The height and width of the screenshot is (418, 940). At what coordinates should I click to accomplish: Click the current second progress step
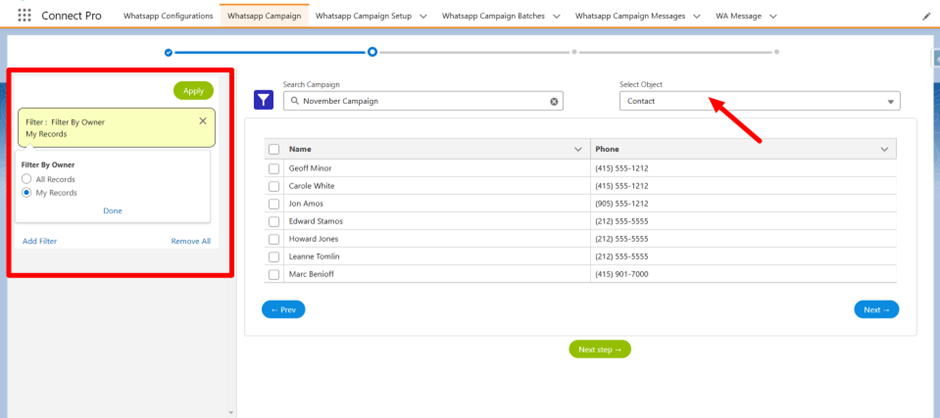click(372, 52)
